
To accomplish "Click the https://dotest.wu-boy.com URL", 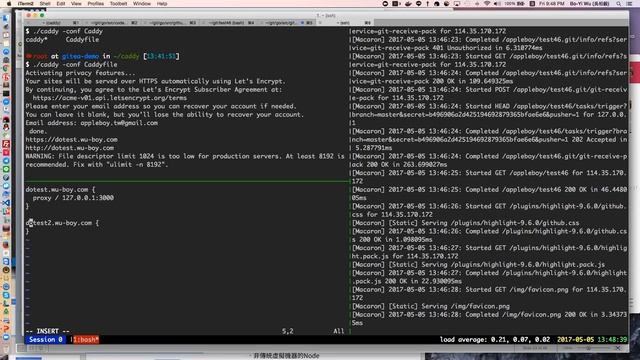I will click(x=71, y=140).
